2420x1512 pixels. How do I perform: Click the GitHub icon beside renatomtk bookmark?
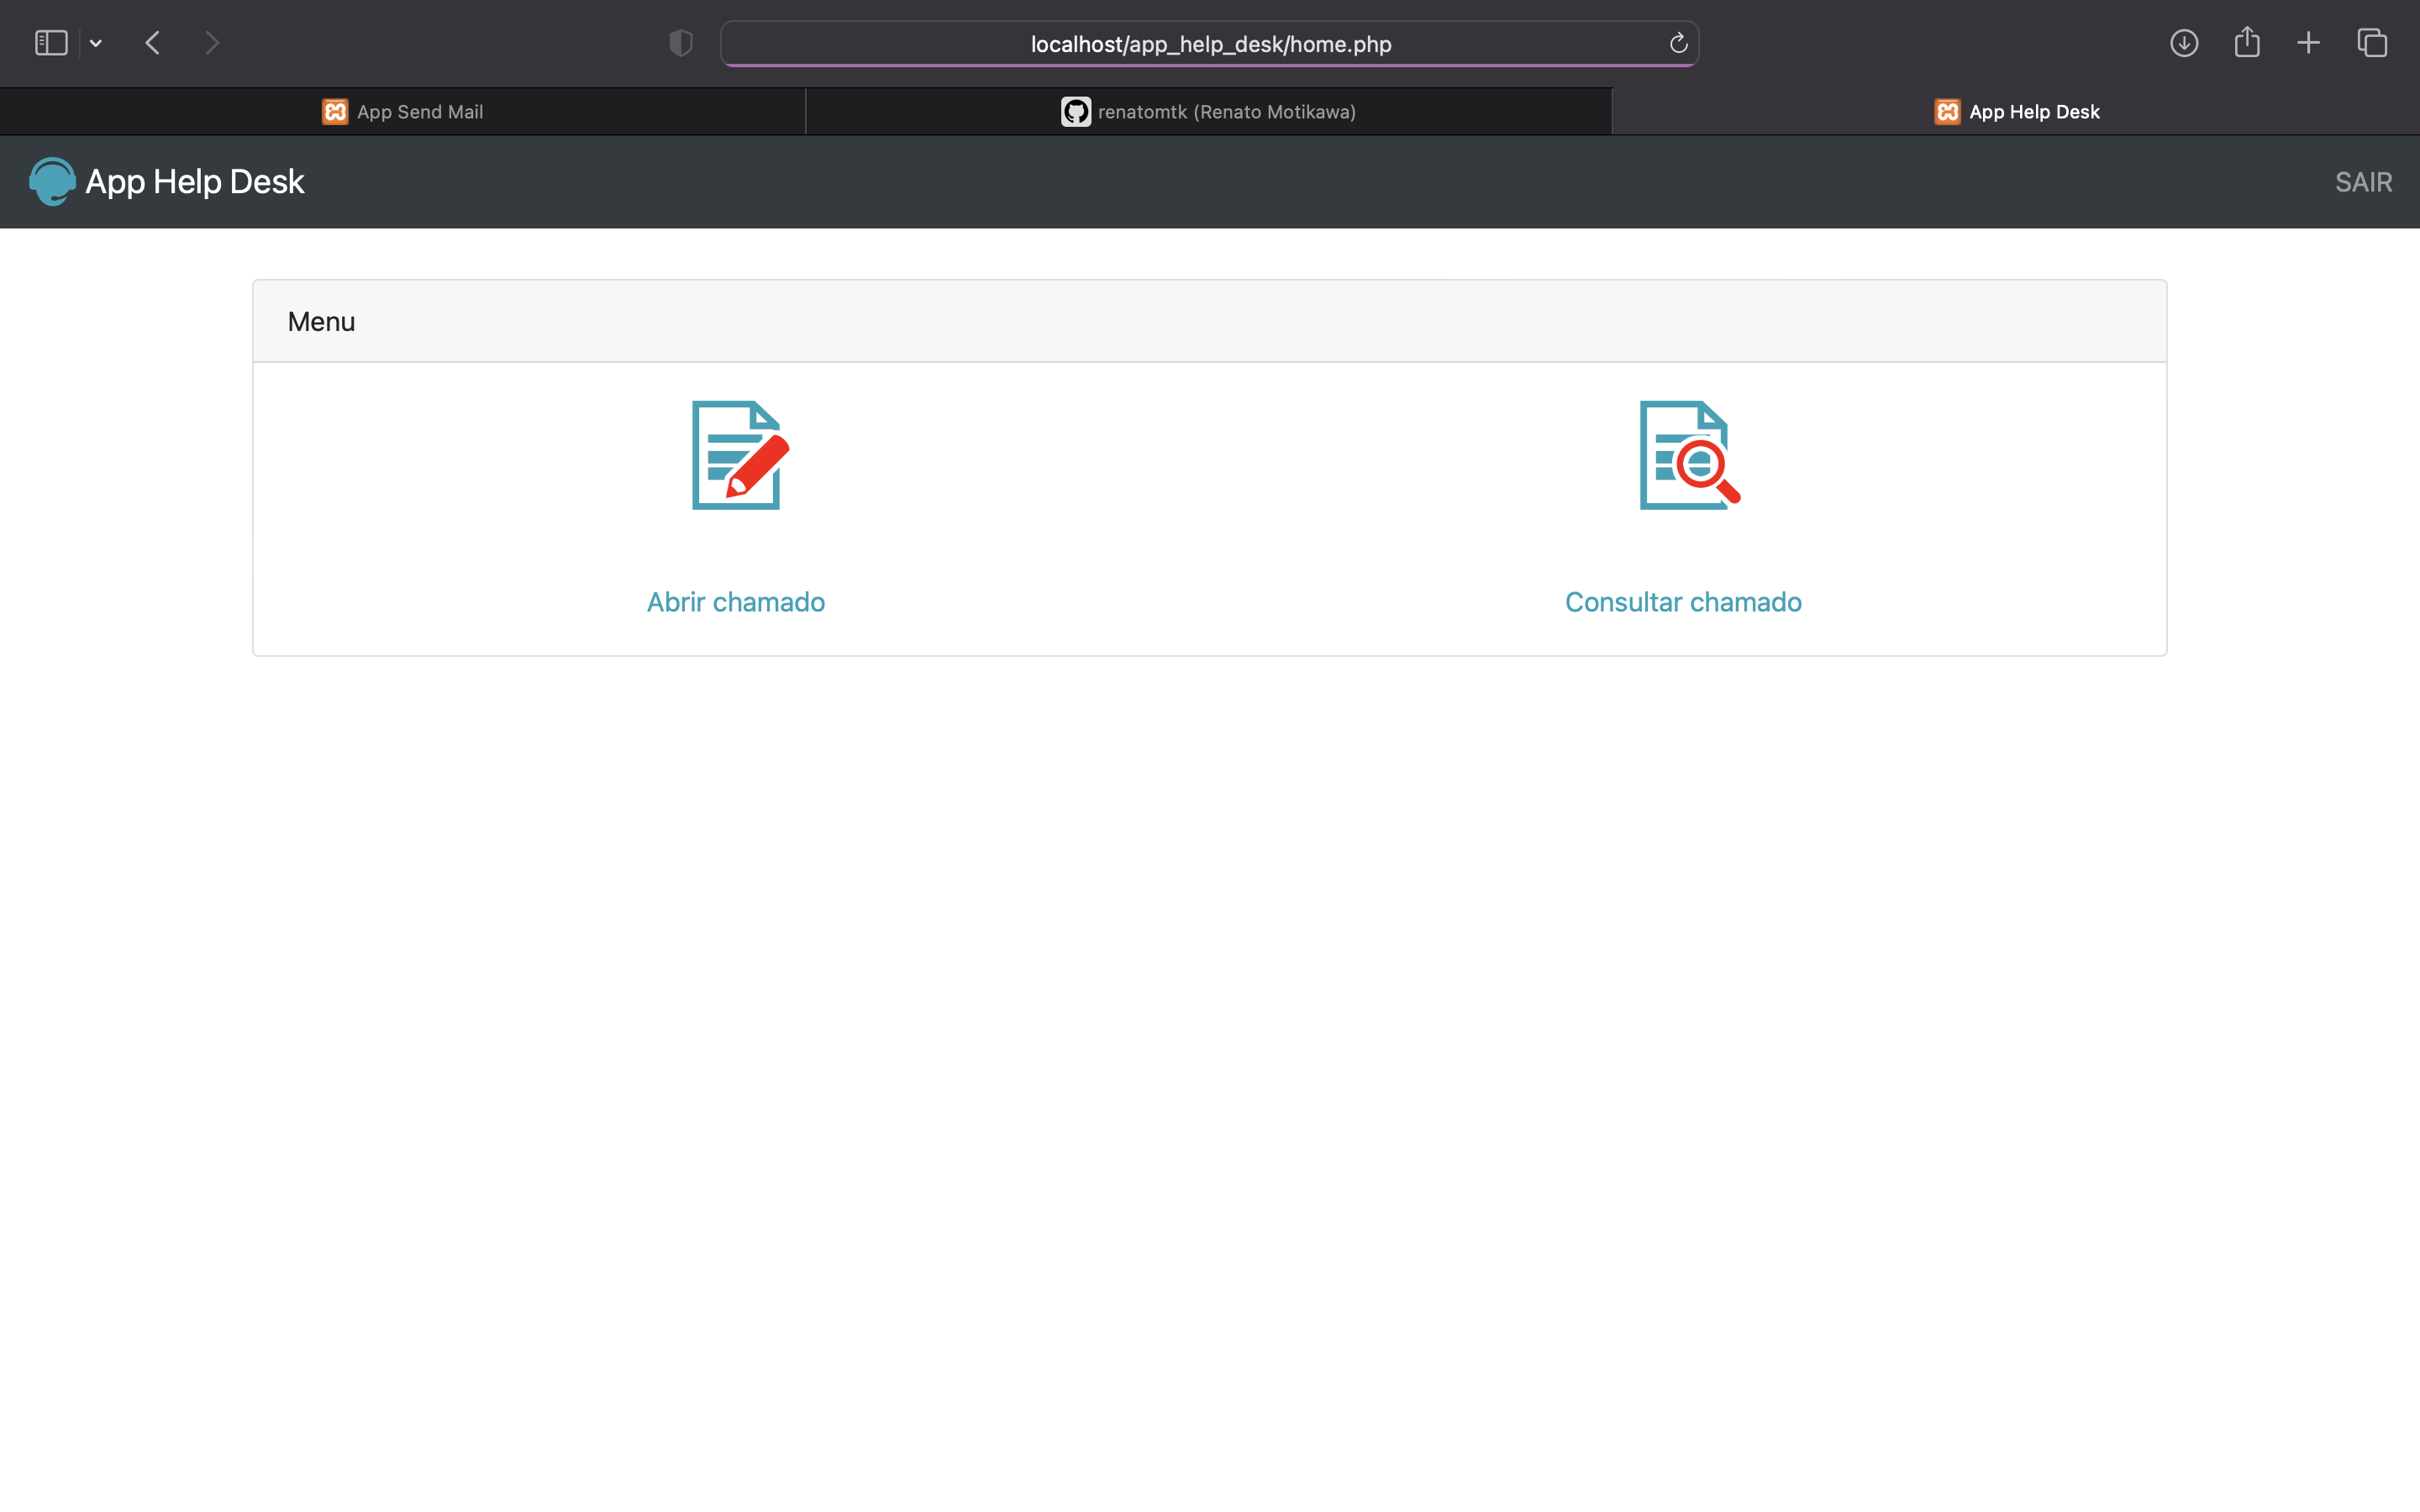(x=1075, y=111)
